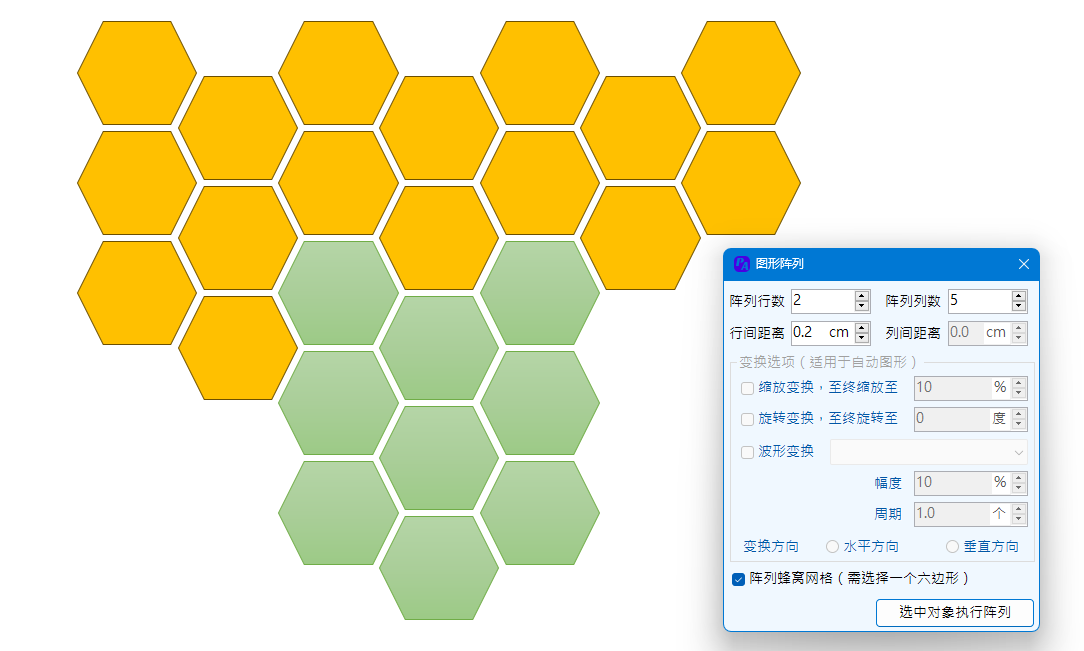Select the 水平方向 radio button
This screenshot has width=1084, height=651.
[832, 547]
